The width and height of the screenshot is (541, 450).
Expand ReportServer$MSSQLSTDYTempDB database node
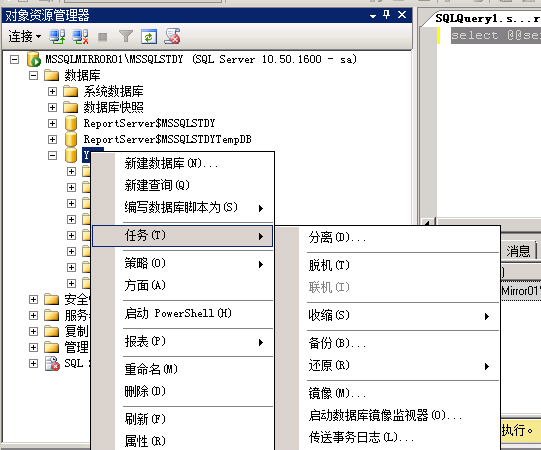pos(52,139)
